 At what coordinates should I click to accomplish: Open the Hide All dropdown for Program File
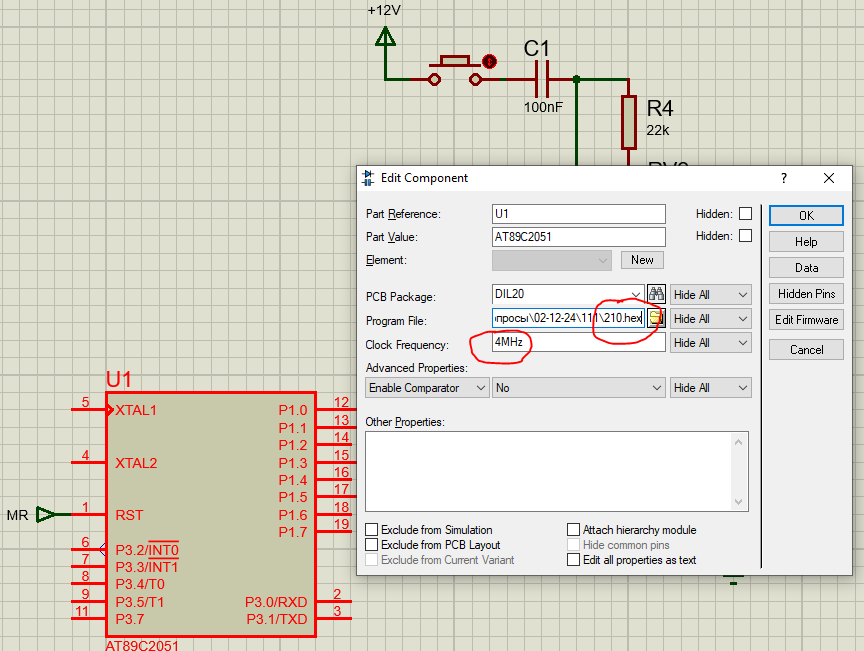point(710,319)
